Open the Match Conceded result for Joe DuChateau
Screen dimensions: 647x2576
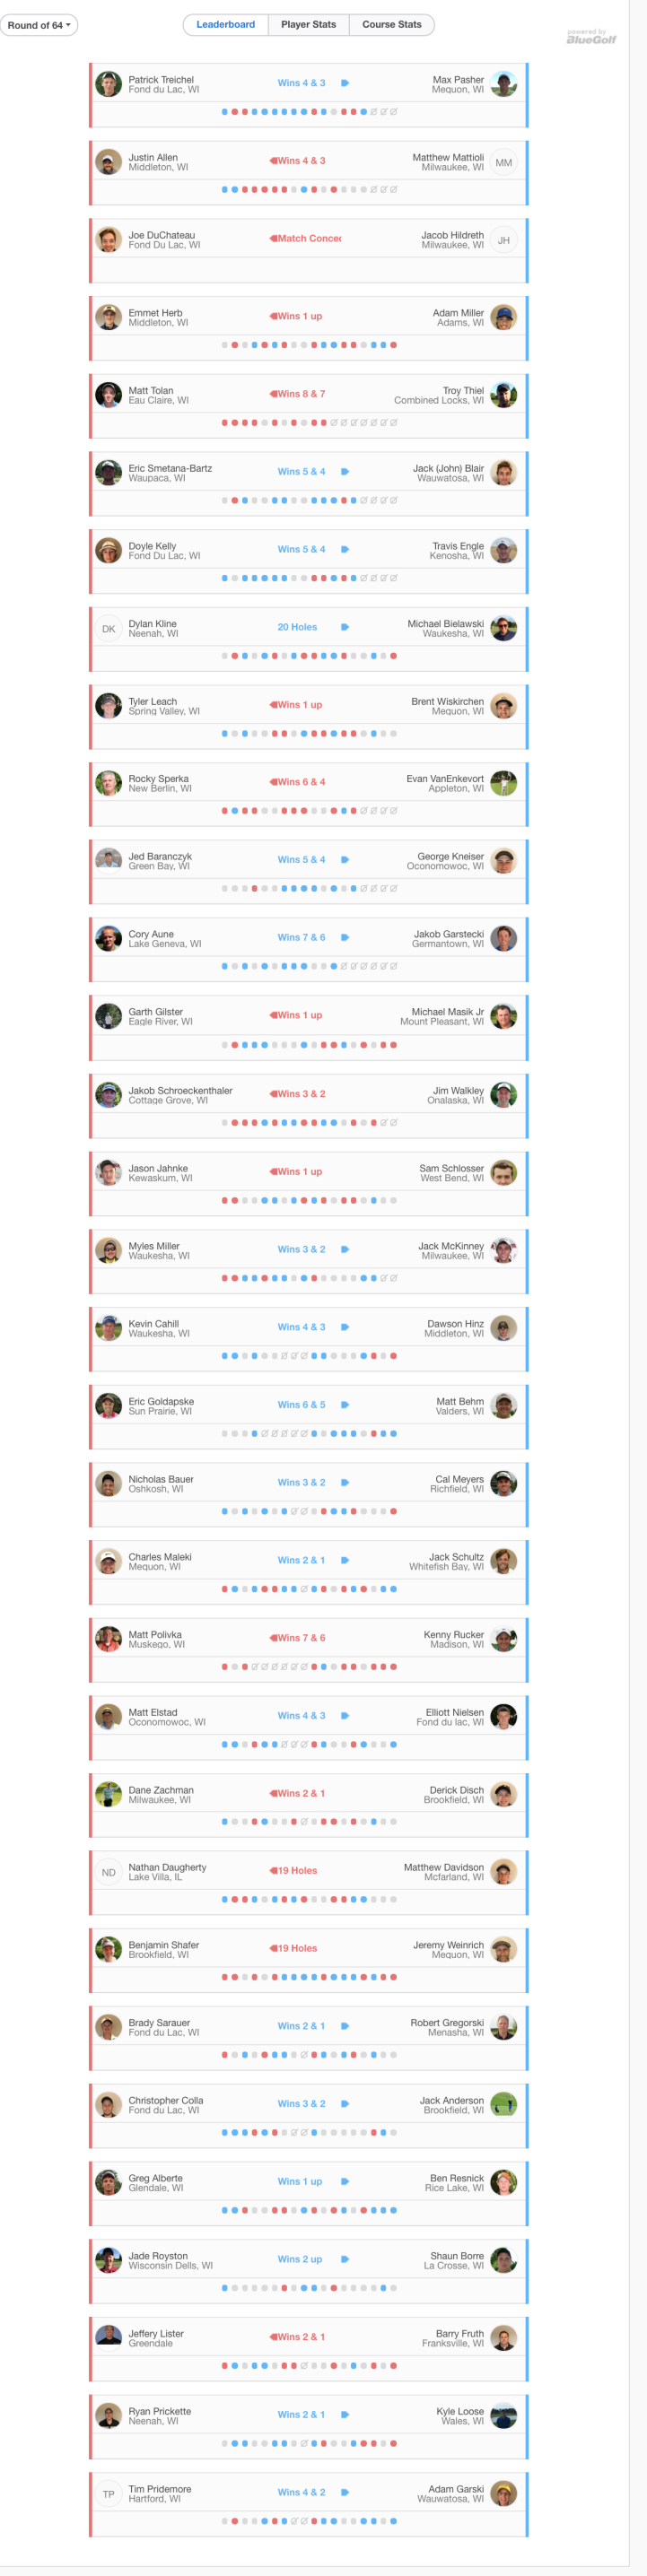tap(309, 238)
